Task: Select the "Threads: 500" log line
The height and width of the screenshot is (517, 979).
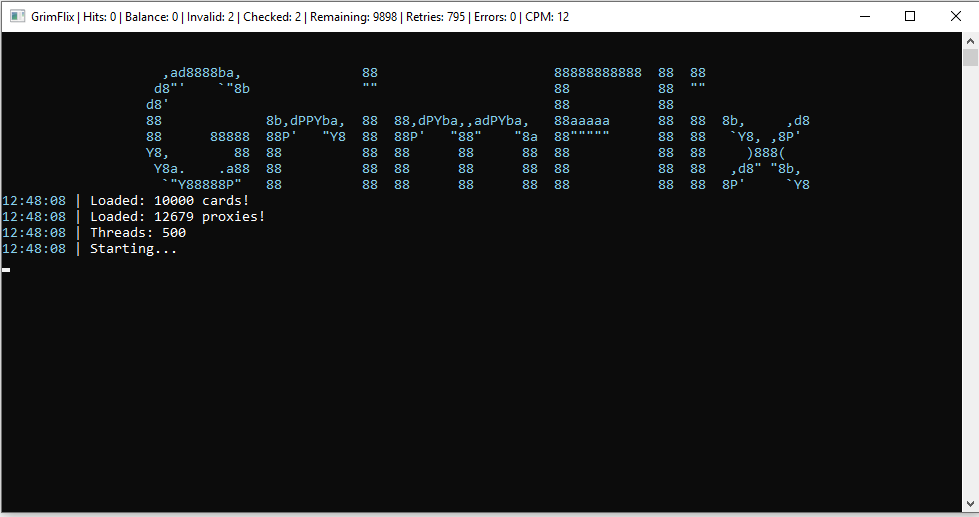Action: (x=138, y=232)
